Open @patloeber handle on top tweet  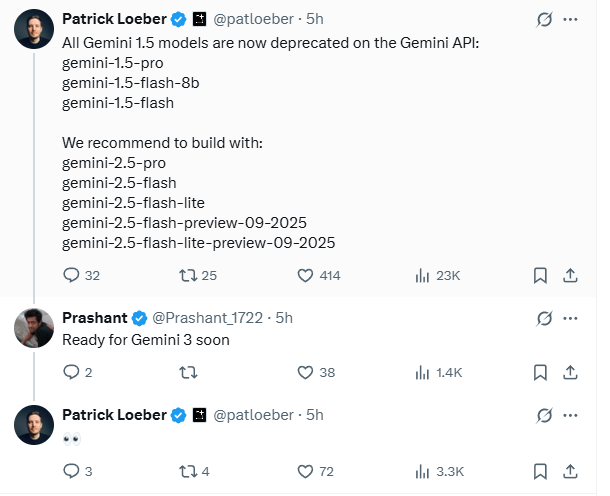tap(253, 19)
